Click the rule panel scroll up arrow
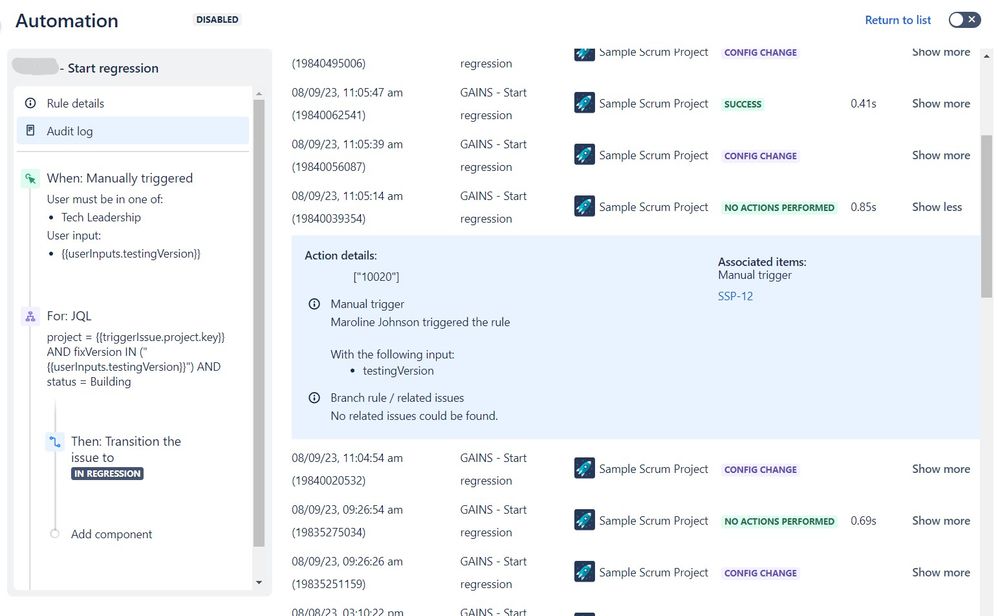Screen dimensions: 998x616 pyautogui.click(x=258, y=94)
